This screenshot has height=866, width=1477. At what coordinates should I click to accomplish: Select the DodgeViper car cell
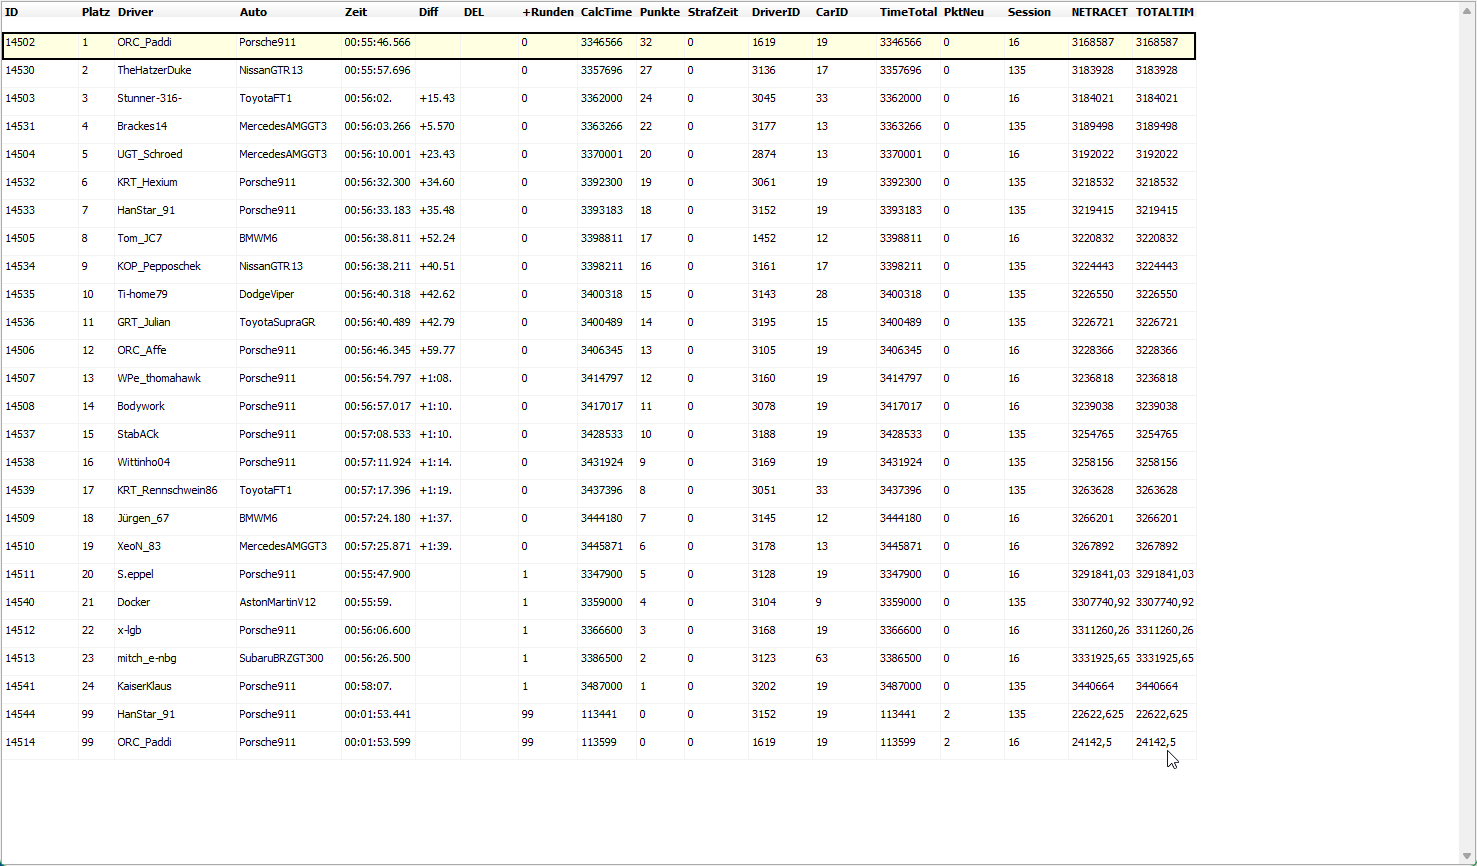[266, 294]
